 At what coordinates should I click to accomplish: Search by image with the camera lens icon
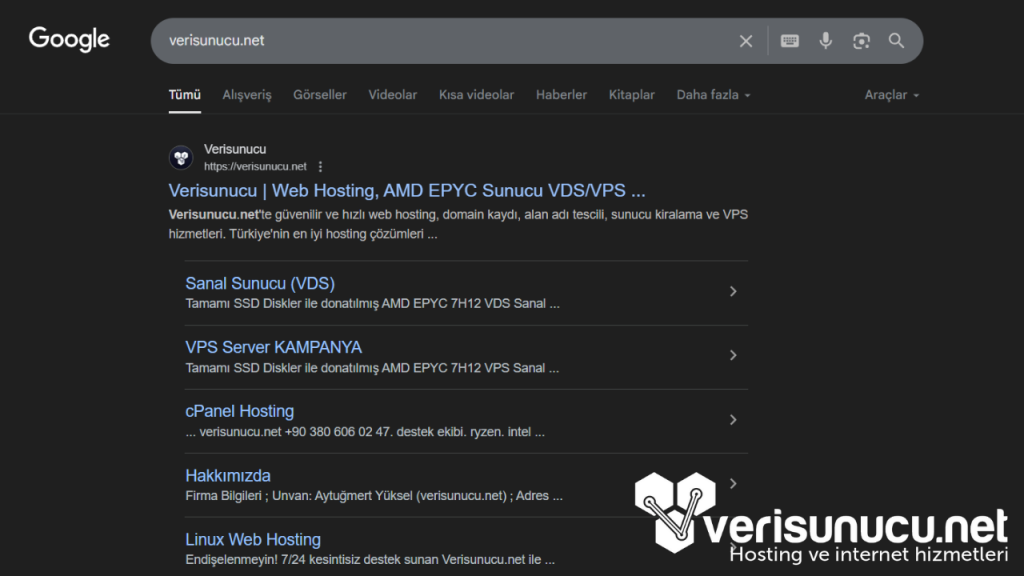pyautogui.click(x=861, y=40)
